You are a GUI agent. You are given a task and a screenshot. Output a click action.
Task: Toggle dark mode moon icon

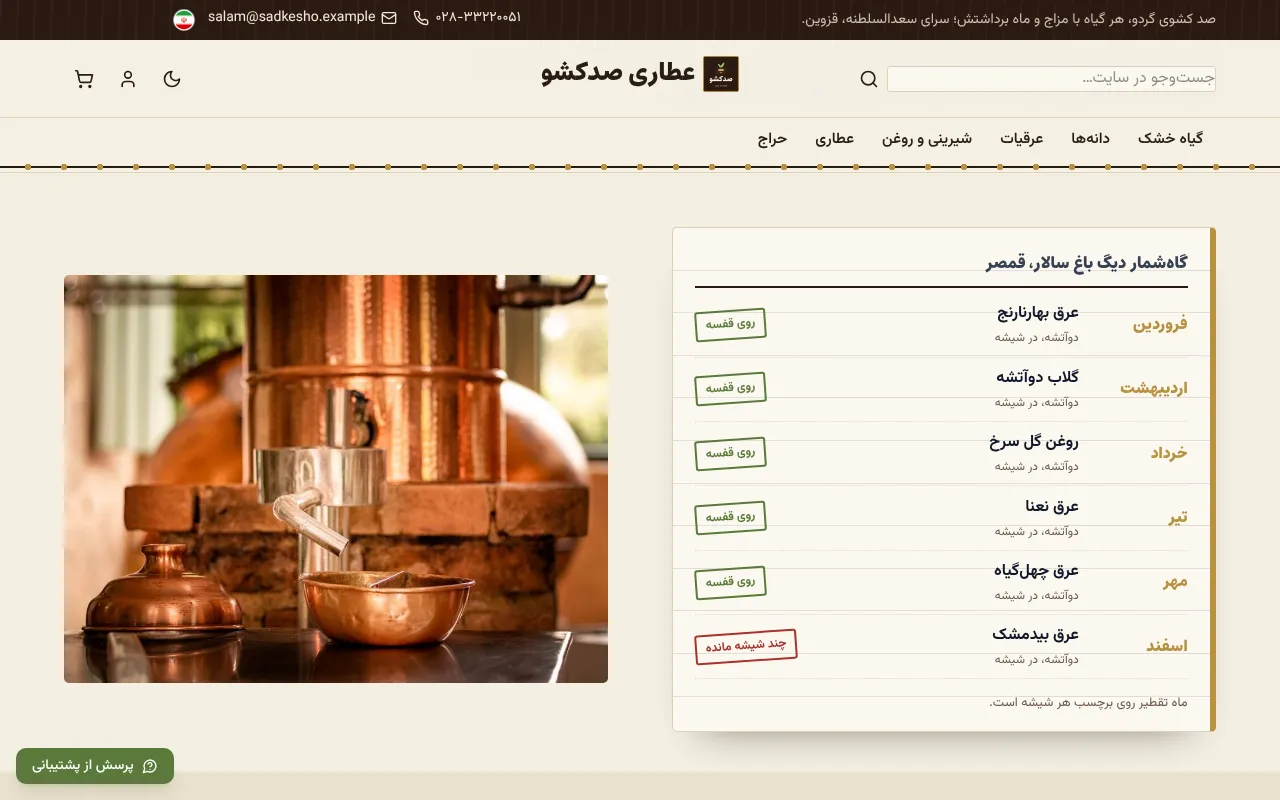tap(172, 79)
